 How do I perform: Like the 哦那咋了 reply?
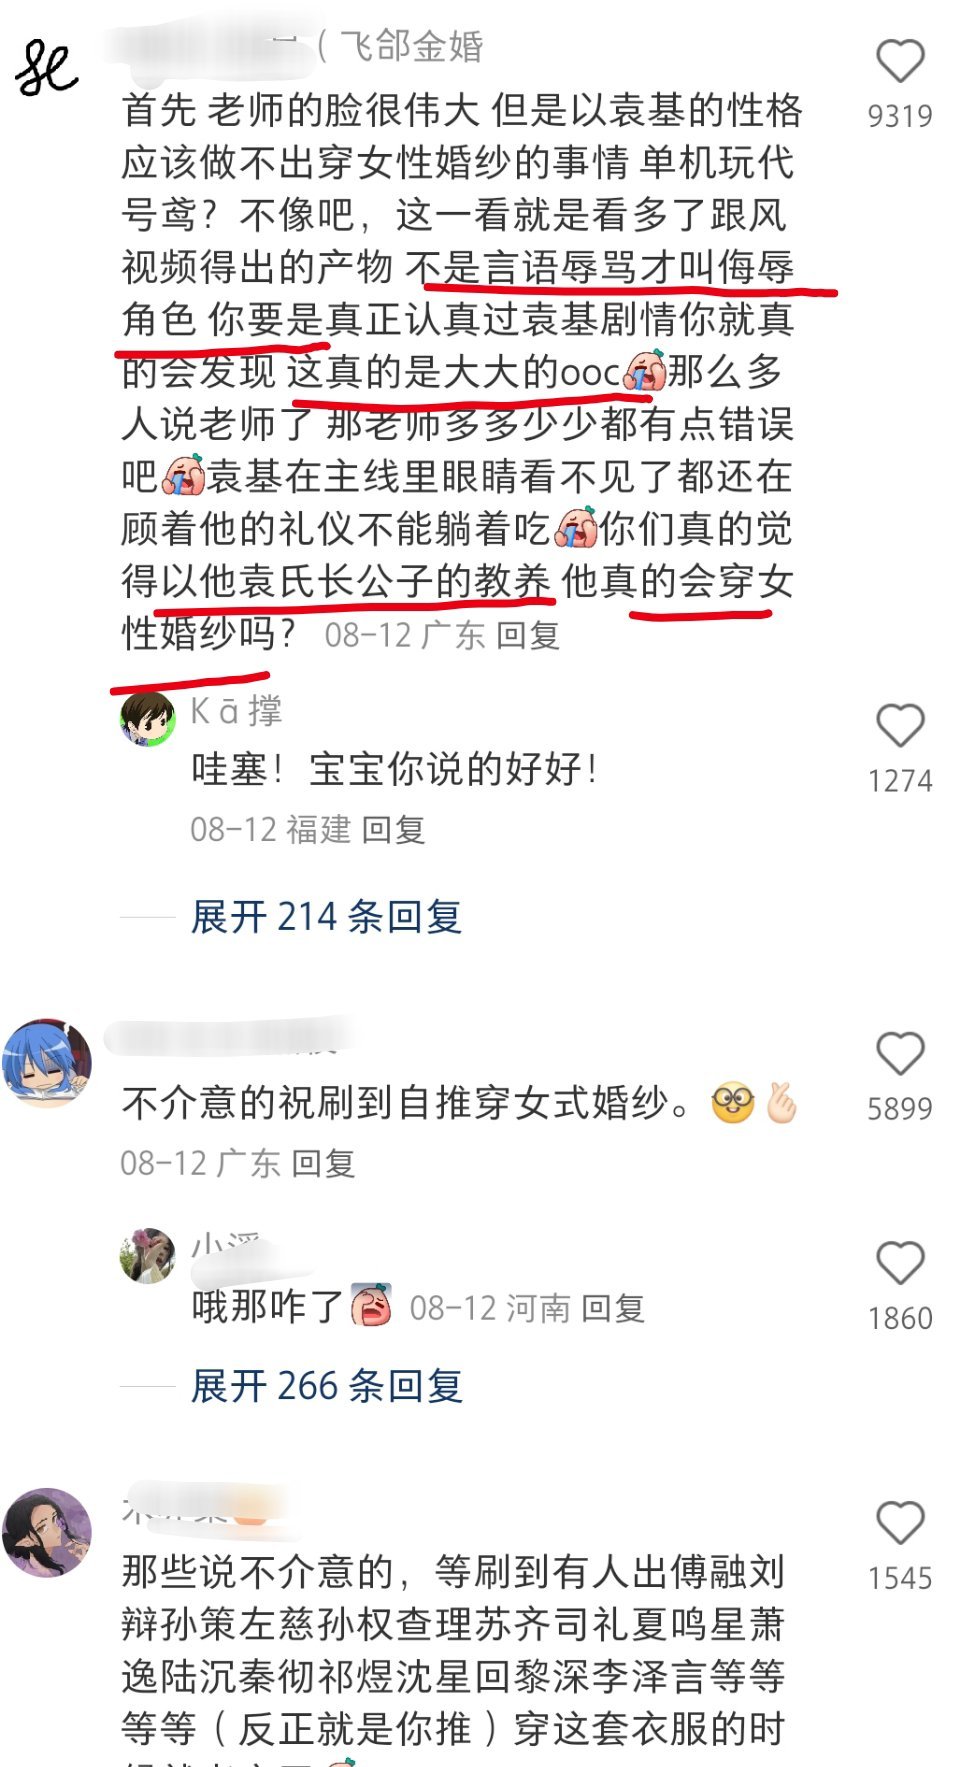tap(900, 1264)
